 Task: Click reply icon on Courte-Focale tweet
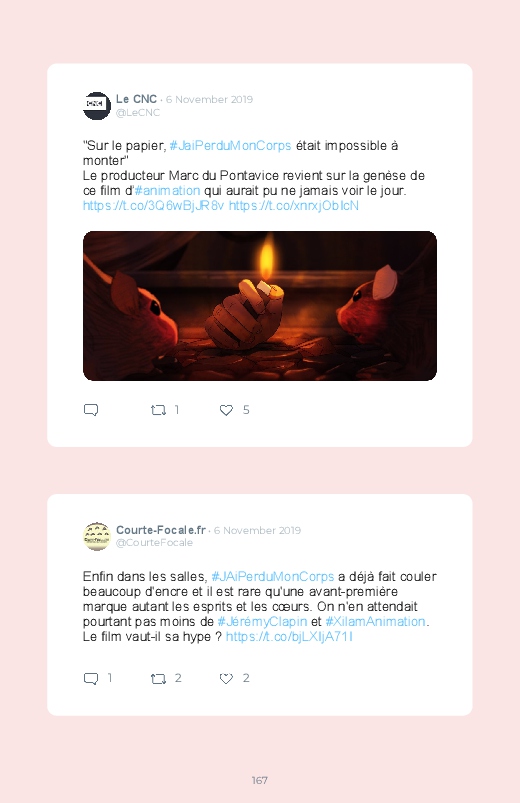coord(91,679)
